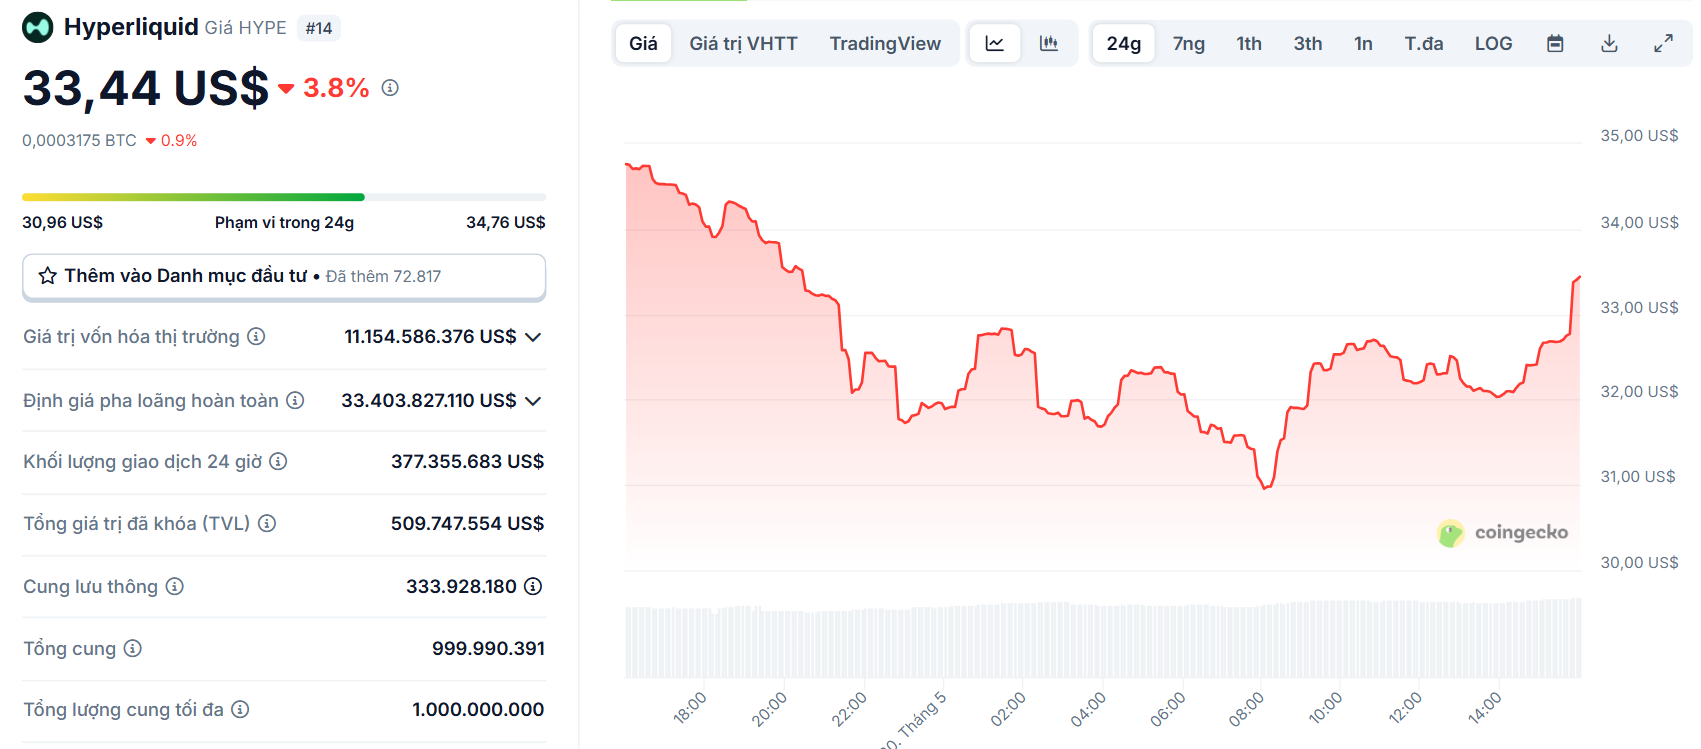This screenshot has height=749, width=1701.
Task: Click the 30,96 US$ low price label
Action: click(62, 222)
